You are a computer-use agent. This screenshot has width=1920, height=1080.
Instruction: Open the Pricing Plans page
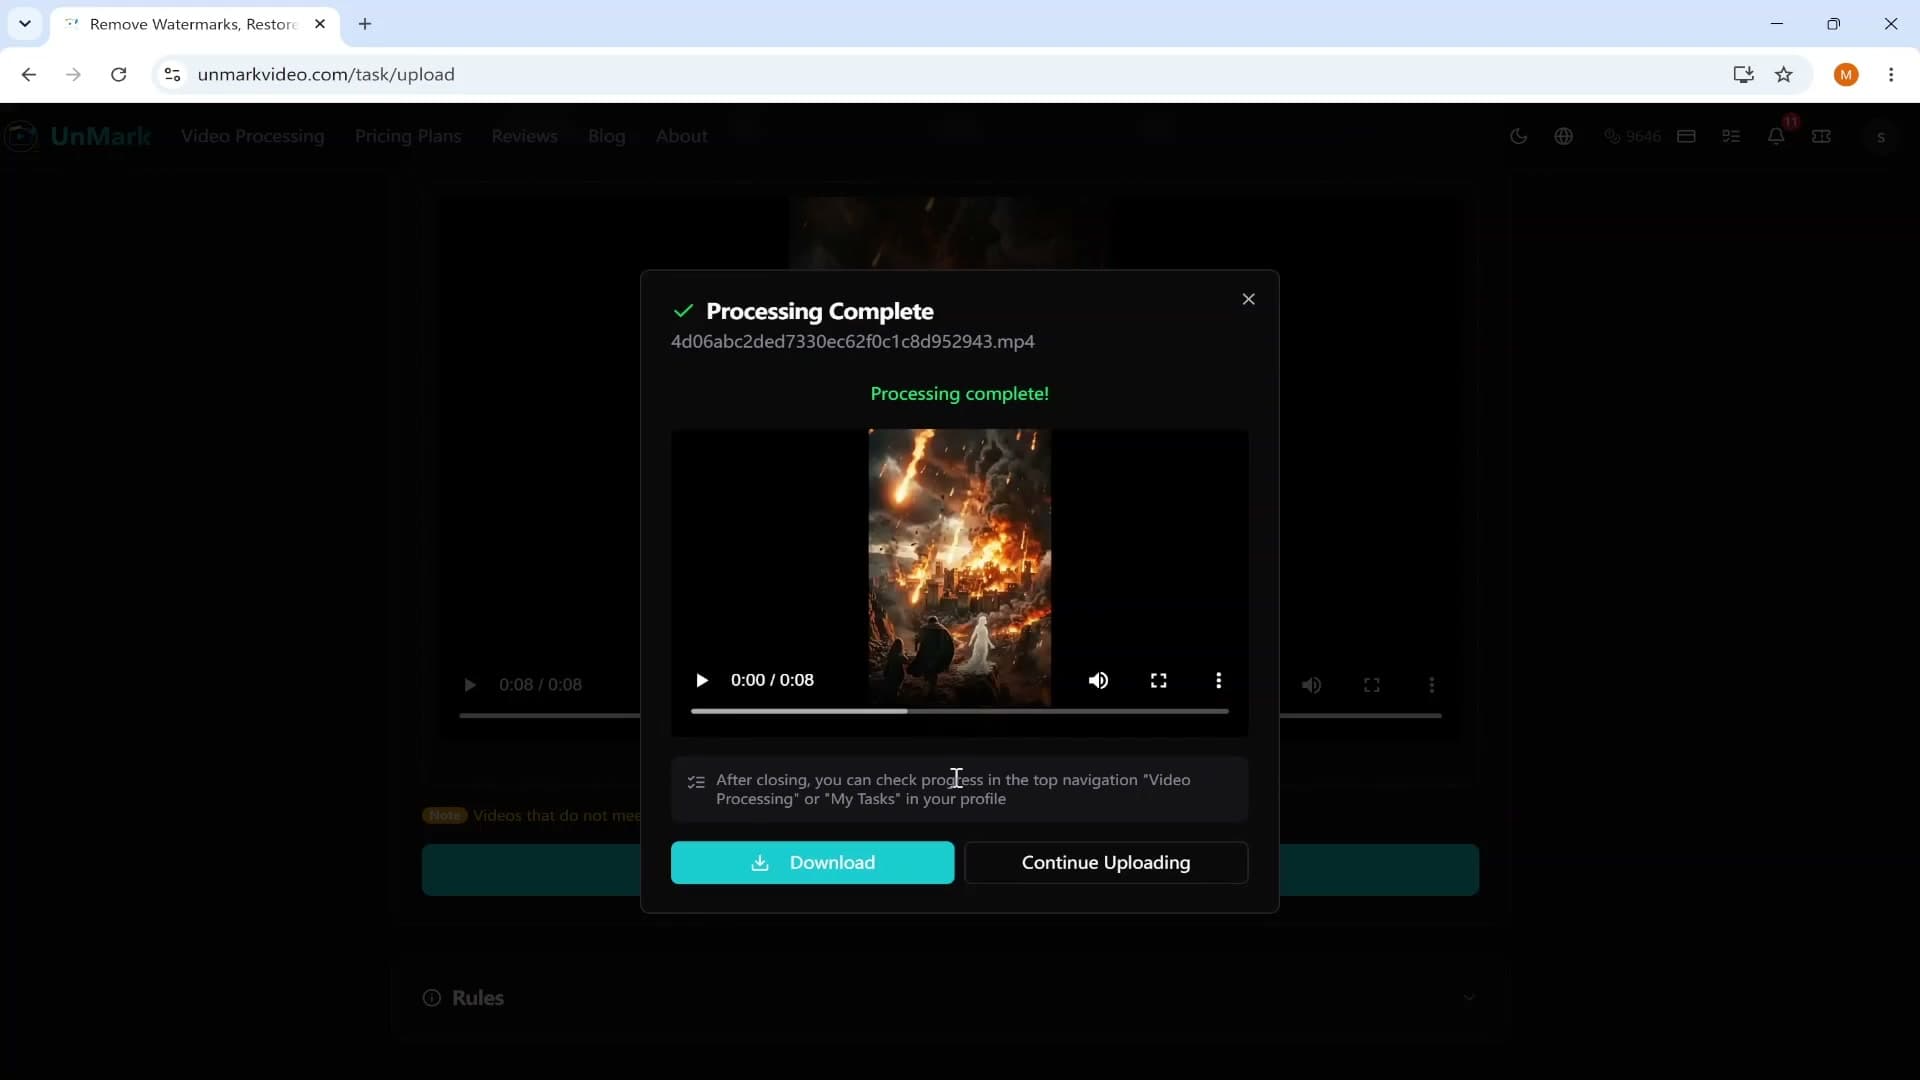pos(408,136)
